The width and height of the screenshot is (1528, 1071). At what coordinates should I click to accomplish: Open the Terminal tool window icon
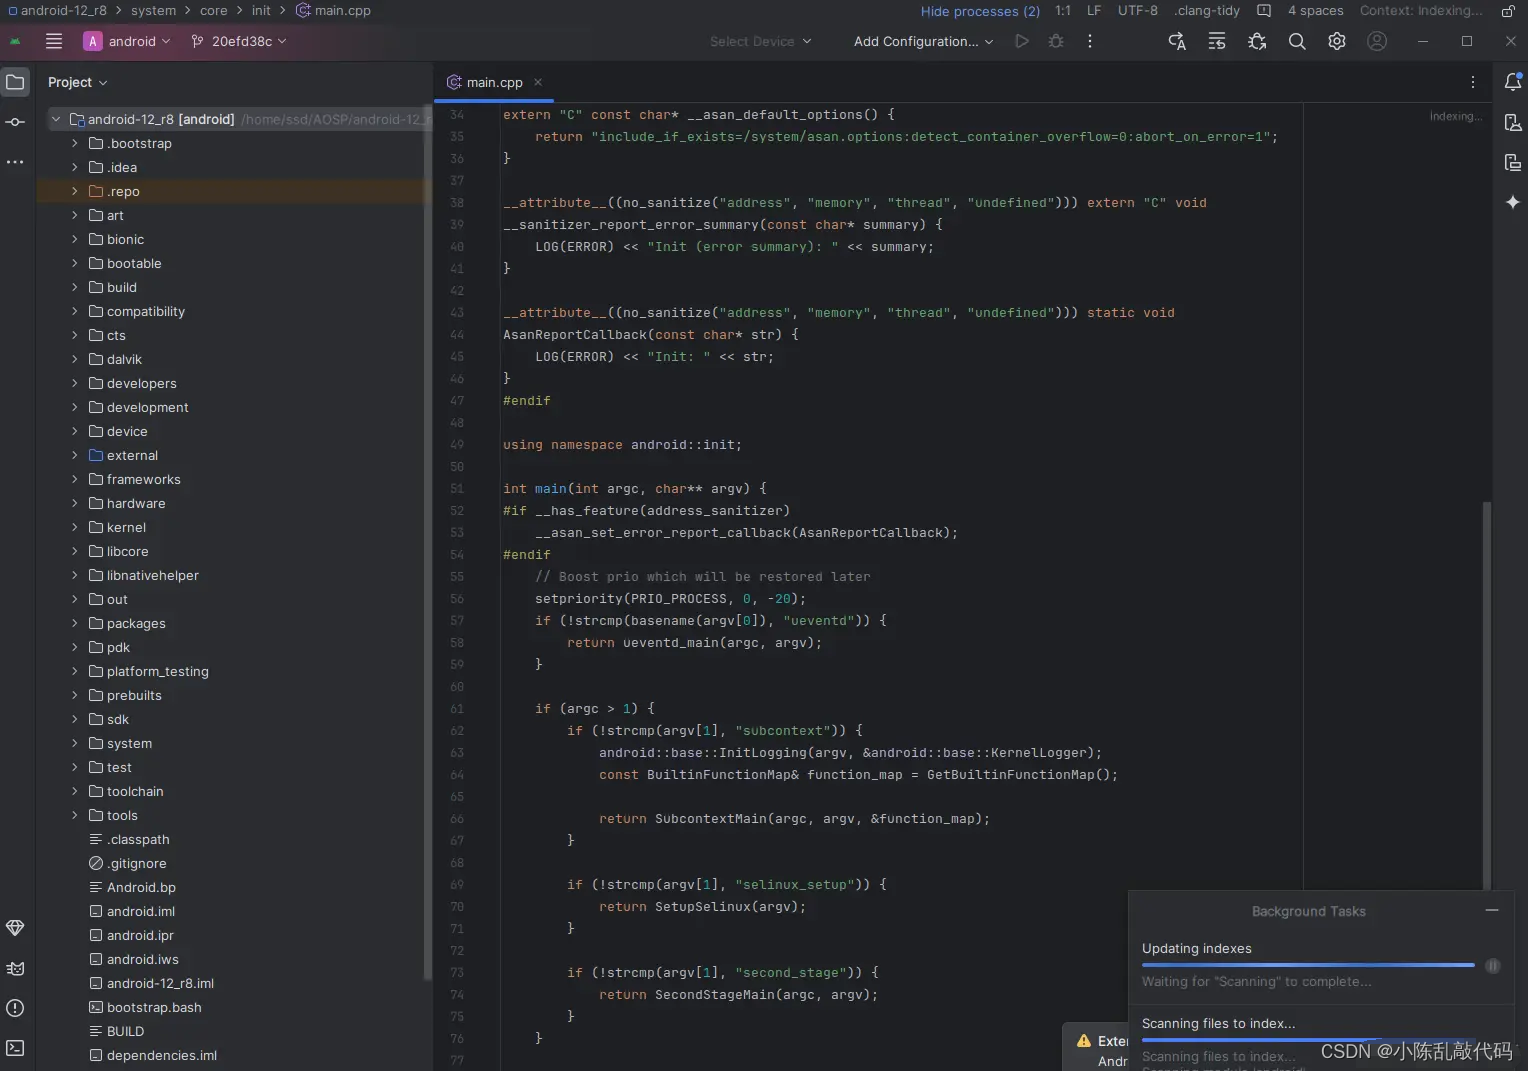[15, 1049]
